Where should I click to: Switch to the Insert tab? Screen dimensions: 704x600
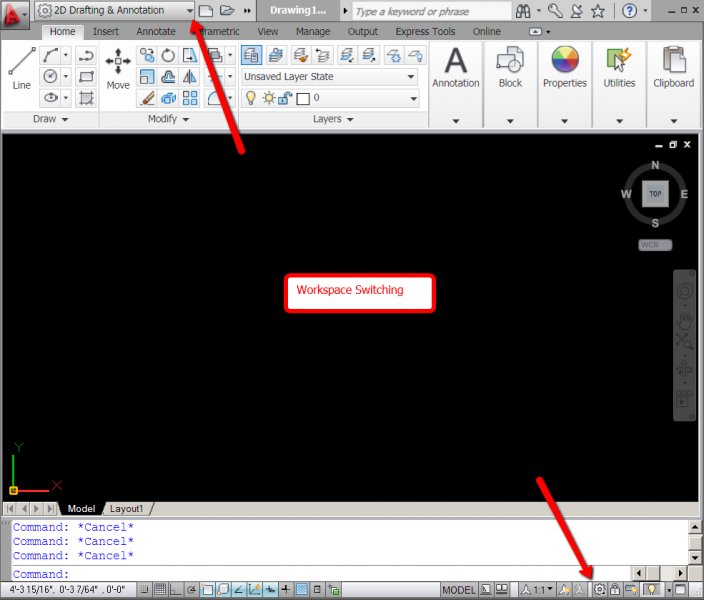[106, 31]
